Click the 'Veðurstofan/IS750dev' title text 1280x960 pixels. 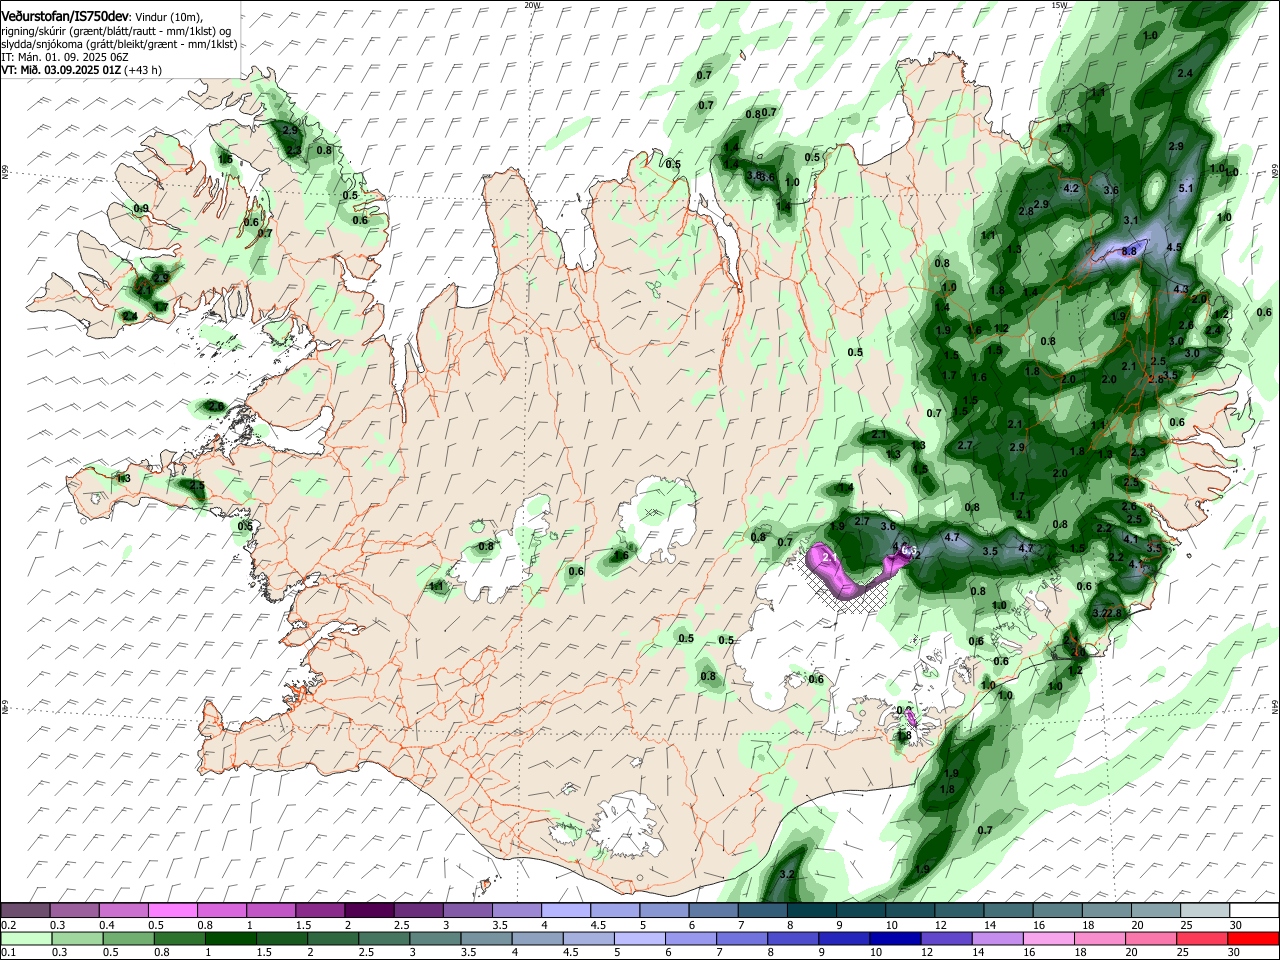[65, 17]
